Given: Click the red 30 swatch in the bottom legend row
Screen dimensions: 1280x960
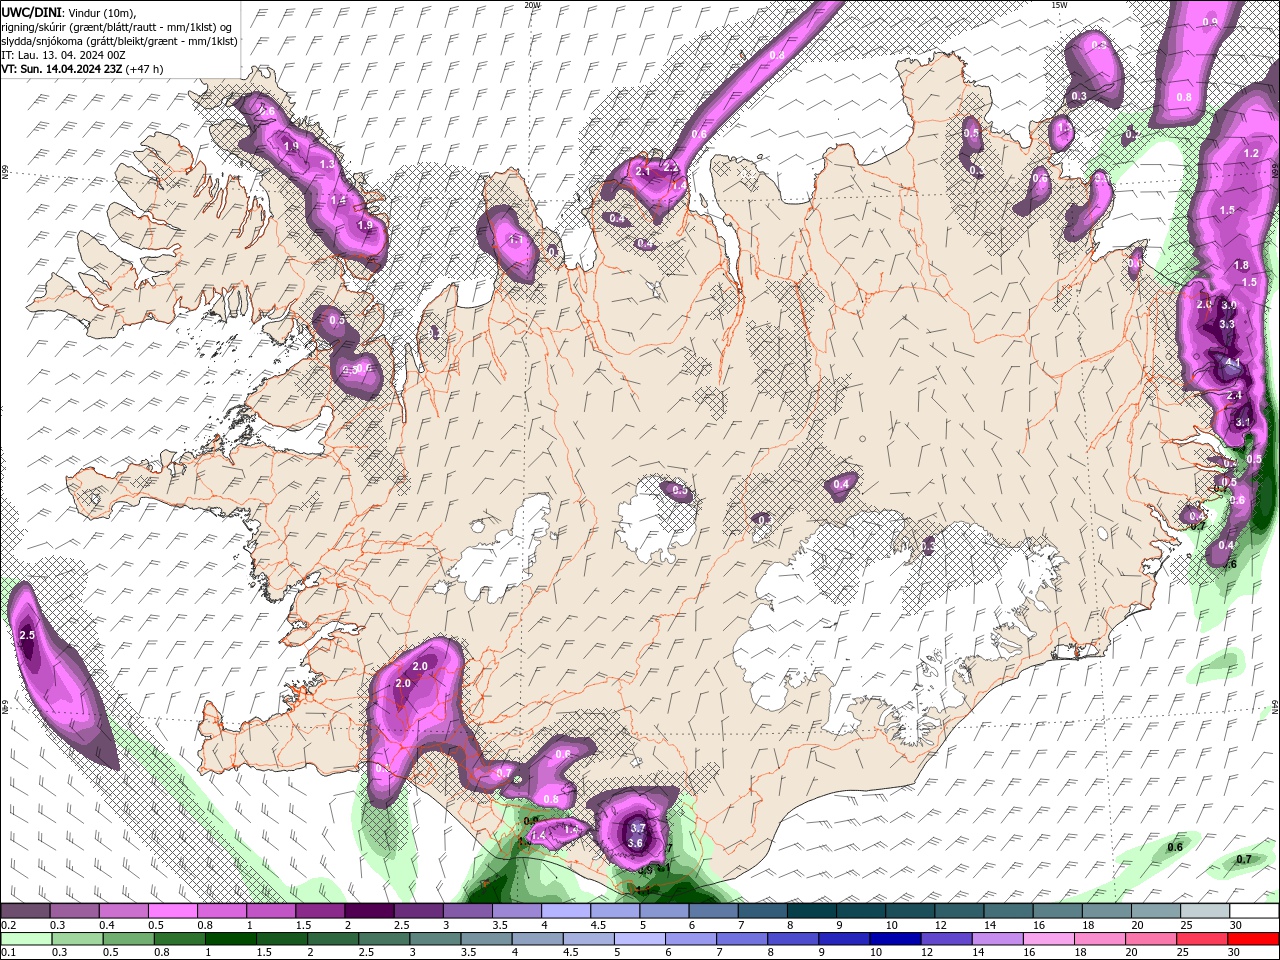Looking at the screenshot, I should pos(1254,939).
